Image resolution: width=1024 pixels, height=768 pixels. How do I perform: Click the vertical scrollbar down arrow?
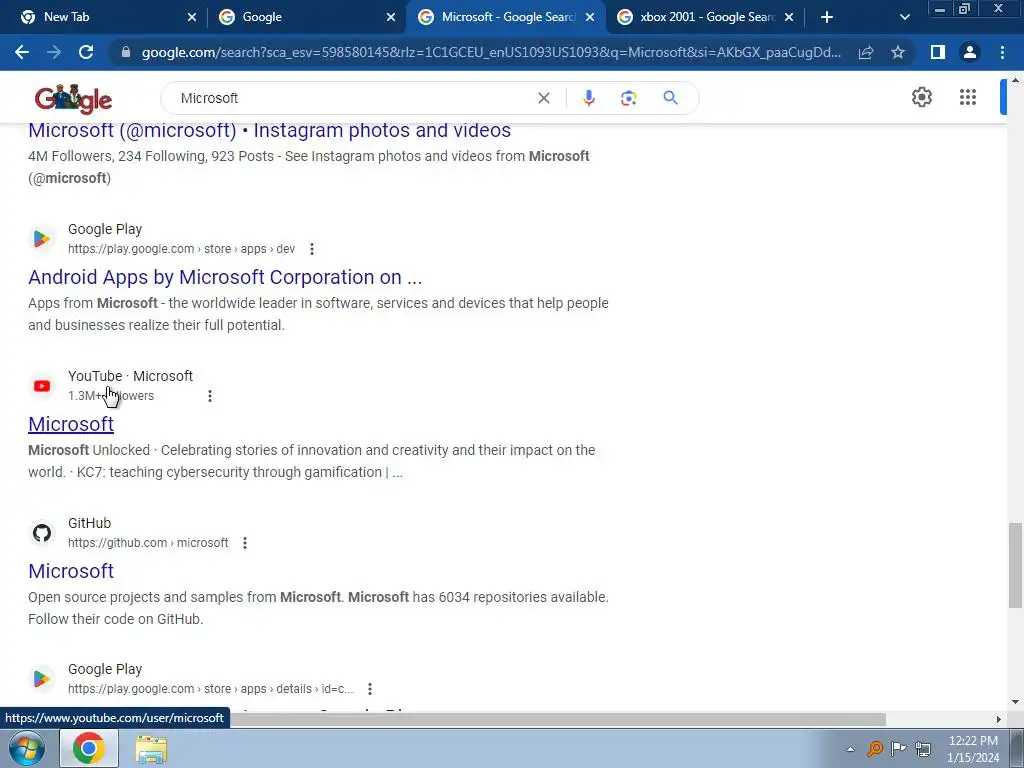coord(1016,702)
